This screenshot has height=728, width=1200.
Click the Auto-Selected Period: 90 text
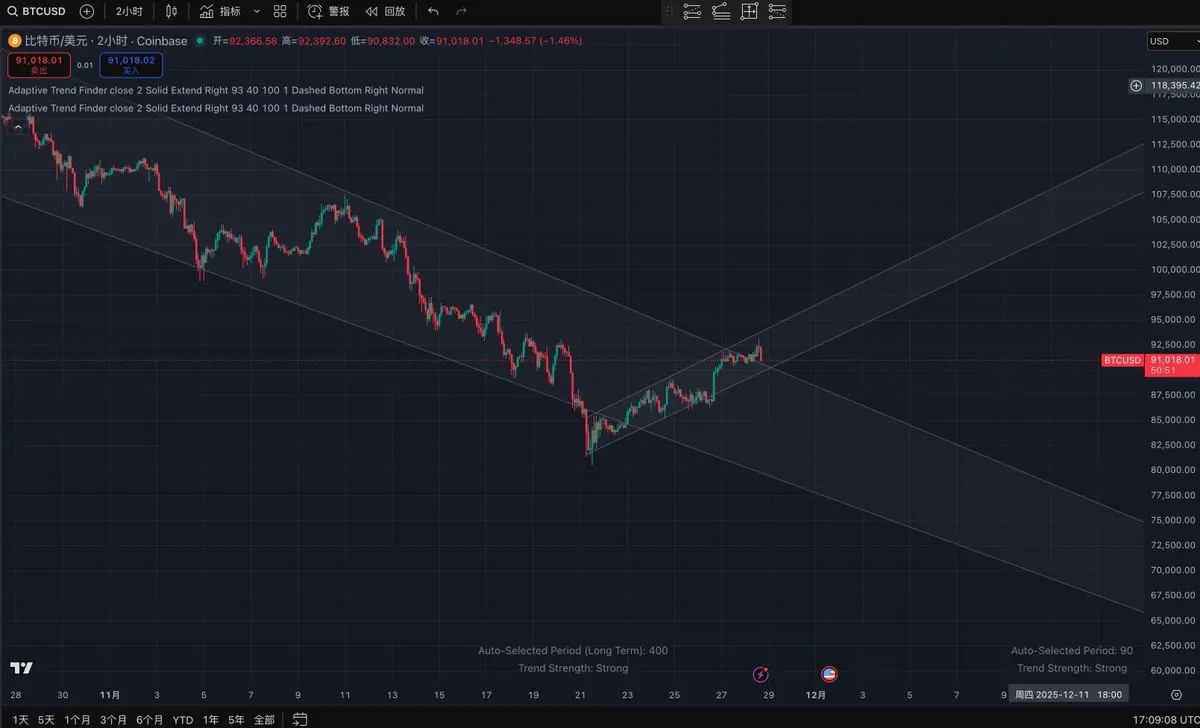(x=1072, y=650)
